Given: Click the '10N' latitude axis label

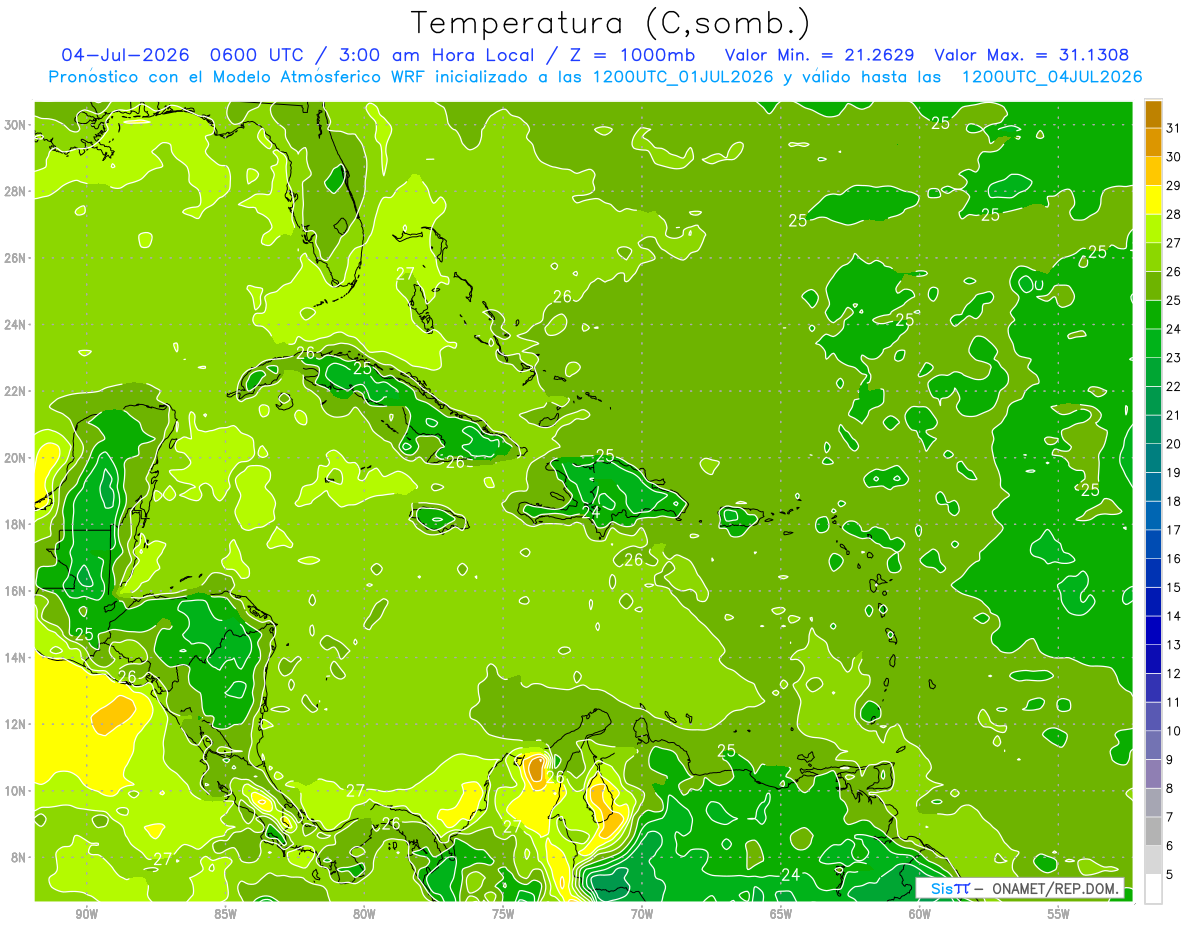Looking at the screenshot, I should (x=17, y=790).
